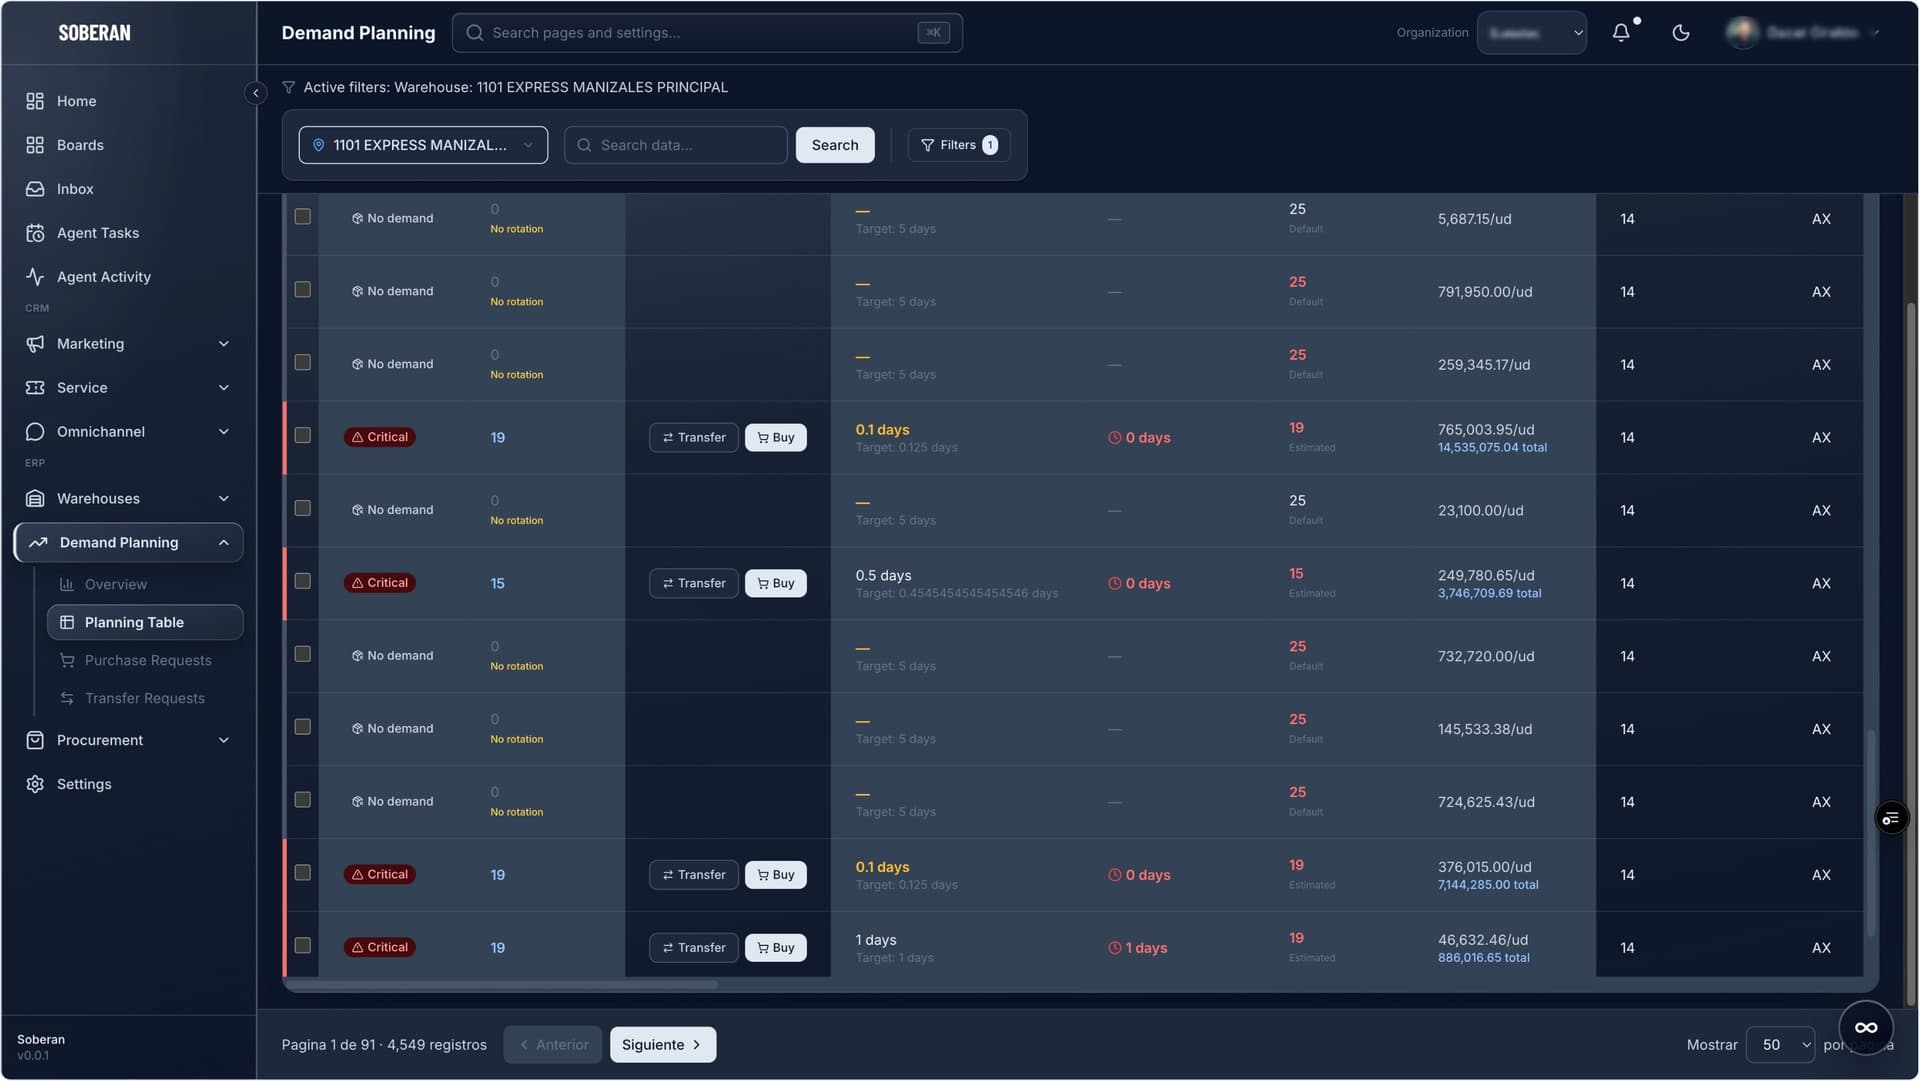1920x1081 pixels.
Task: Click the 14,535,075.04 total link
Action: point(1492,448)
